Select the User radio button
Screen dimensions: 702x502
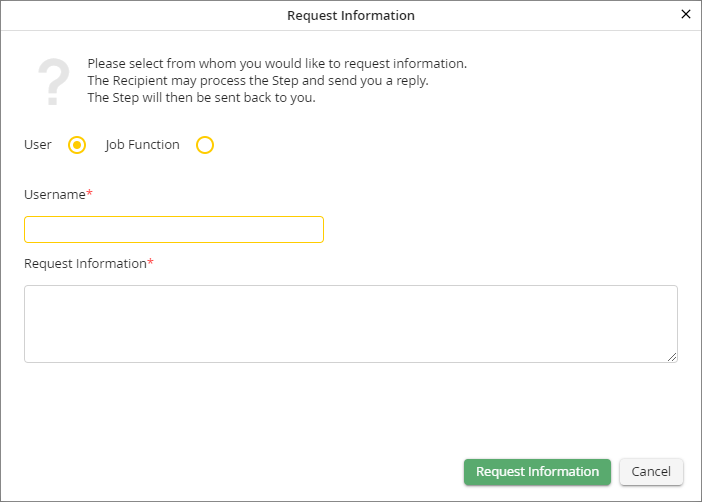(x=77, y=145)
